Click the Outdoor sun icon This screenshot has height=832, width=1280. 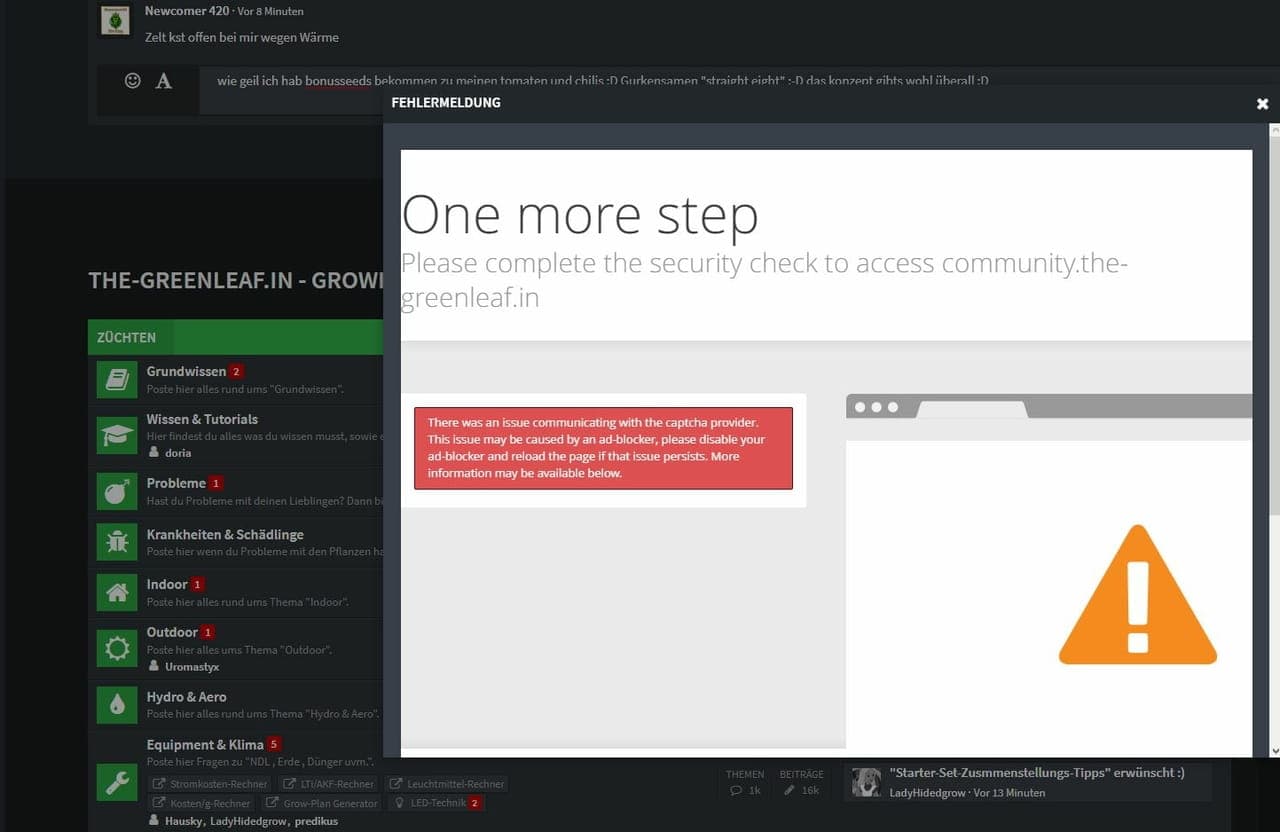point(117,648)
